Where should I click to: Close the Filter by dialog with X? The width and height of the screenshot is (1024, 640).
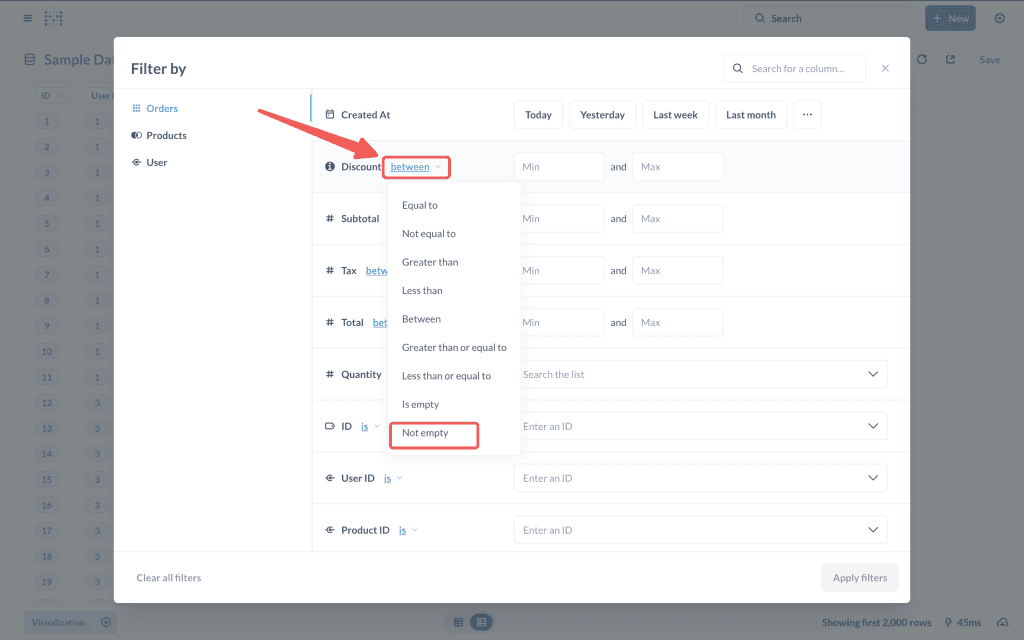[885, 69]
